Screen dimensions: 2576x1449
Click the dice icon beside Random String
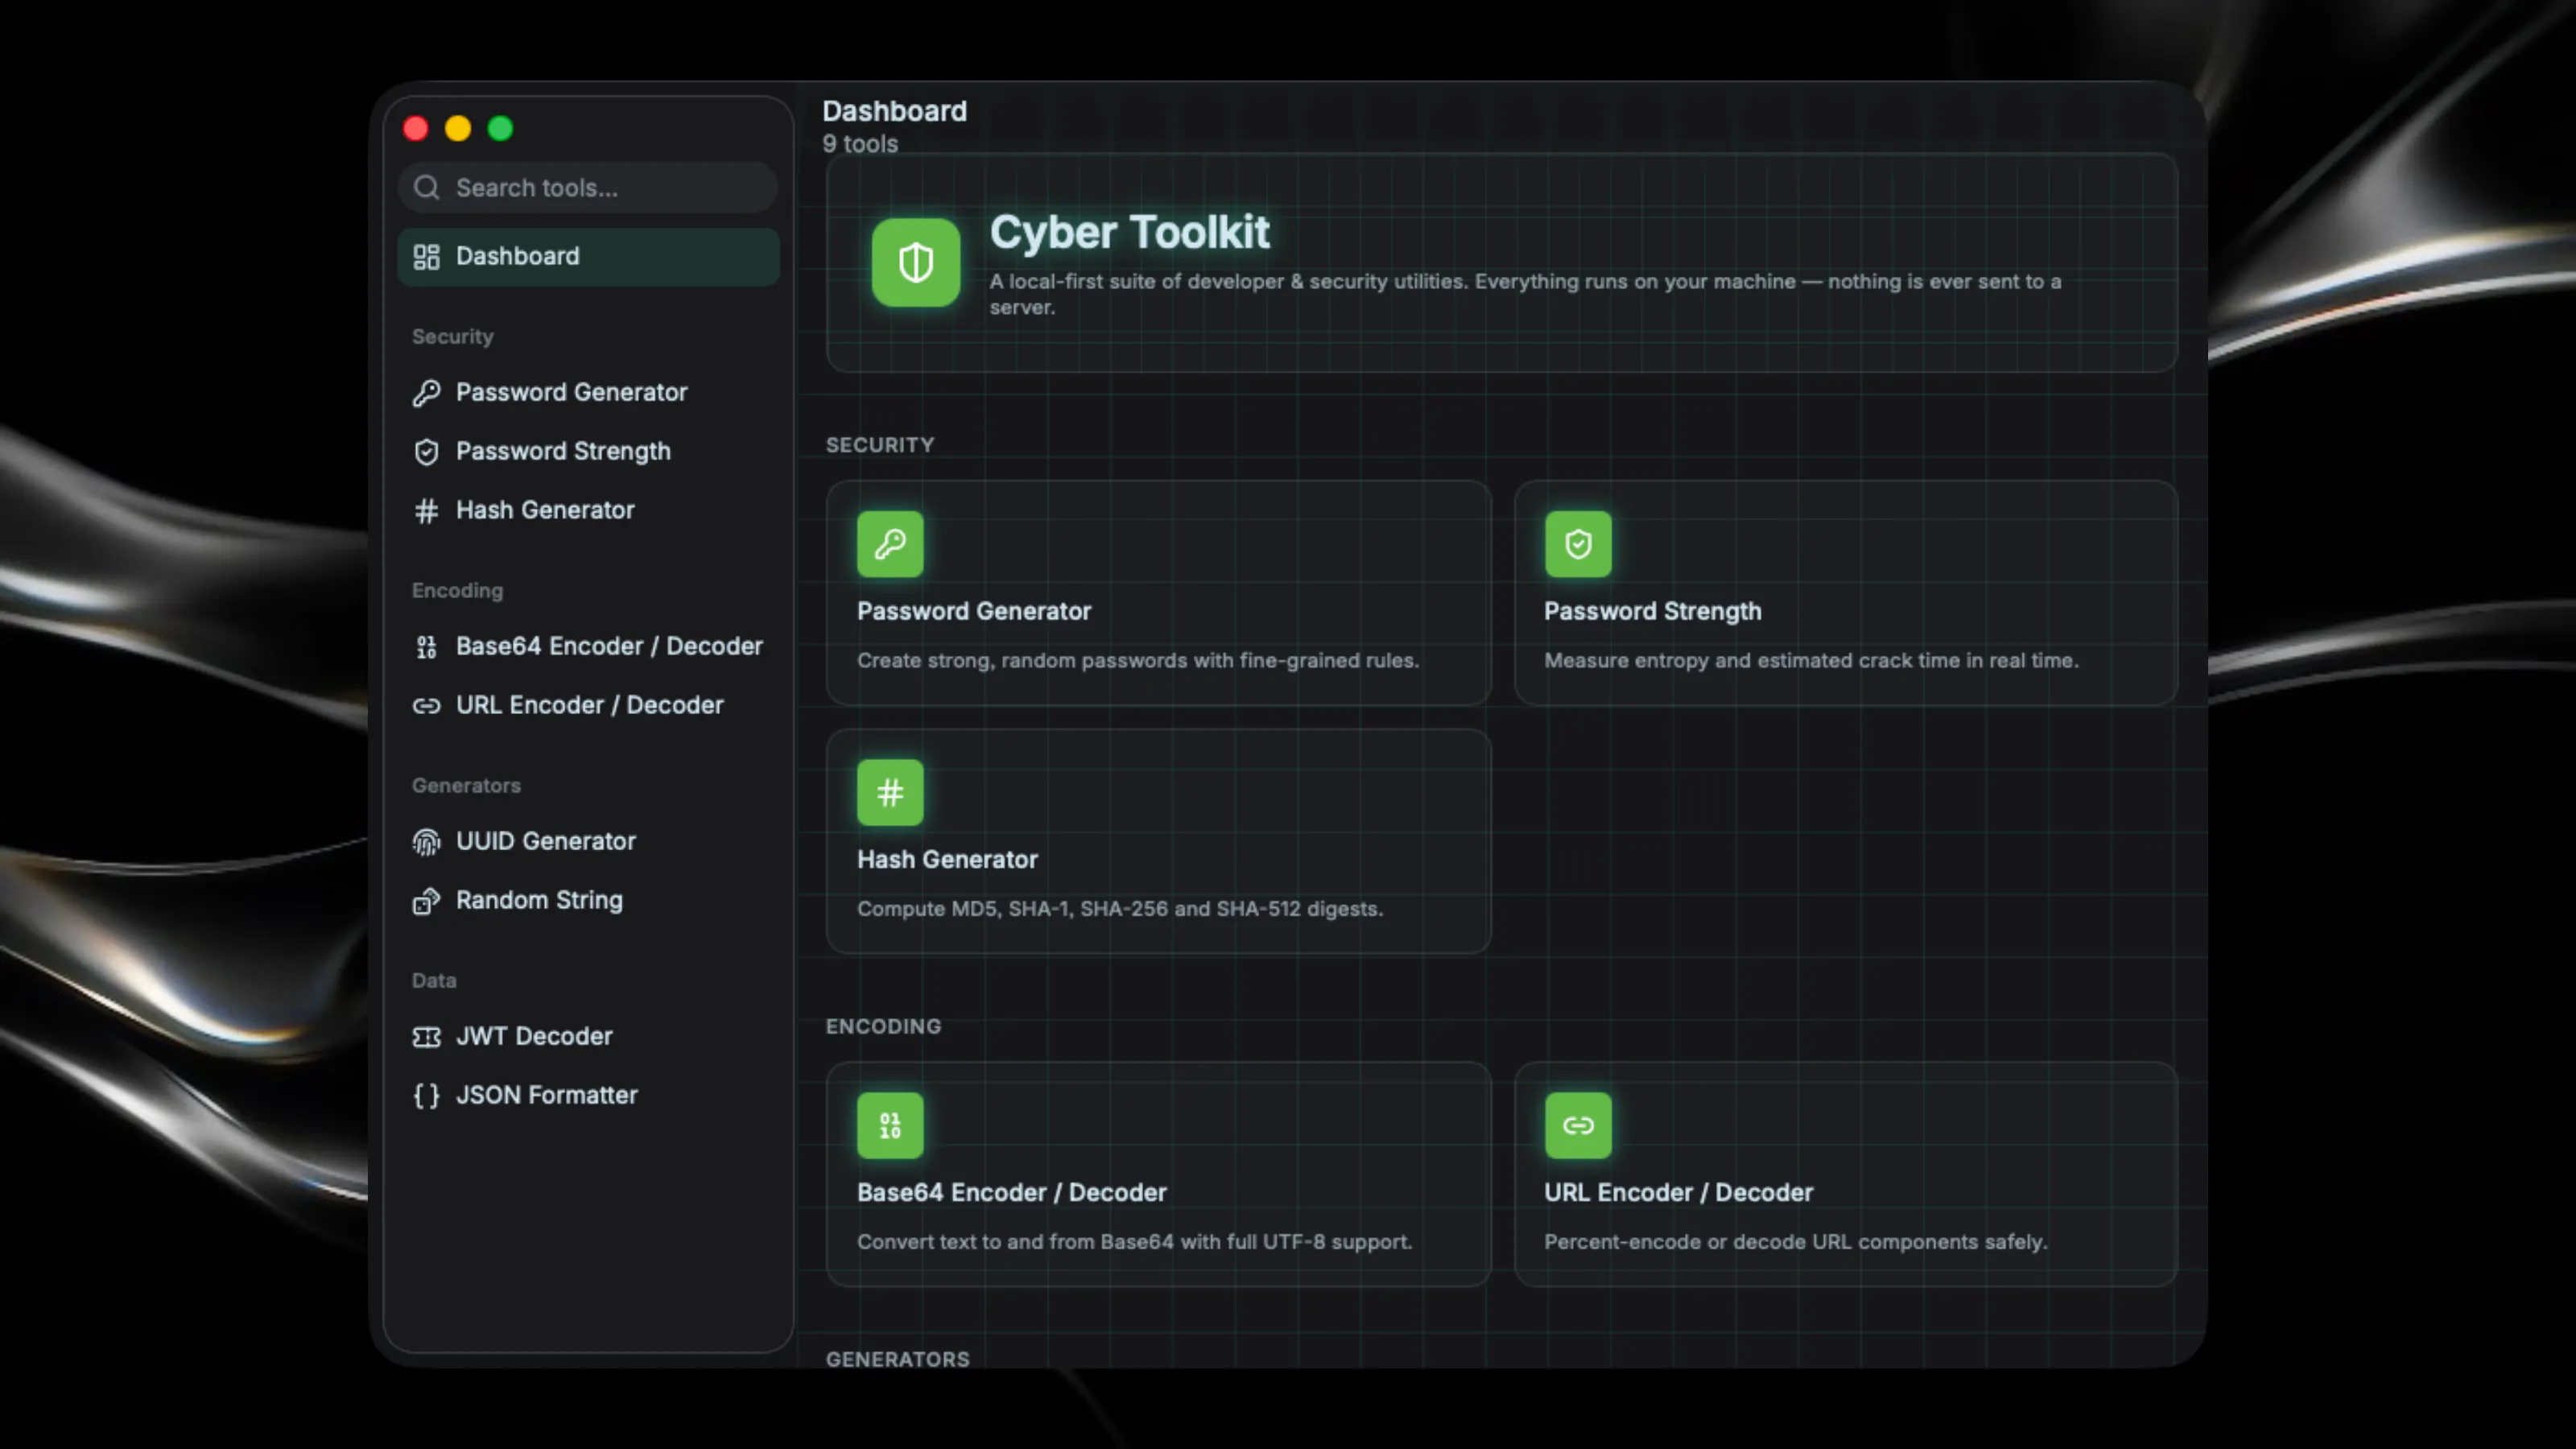427,901
